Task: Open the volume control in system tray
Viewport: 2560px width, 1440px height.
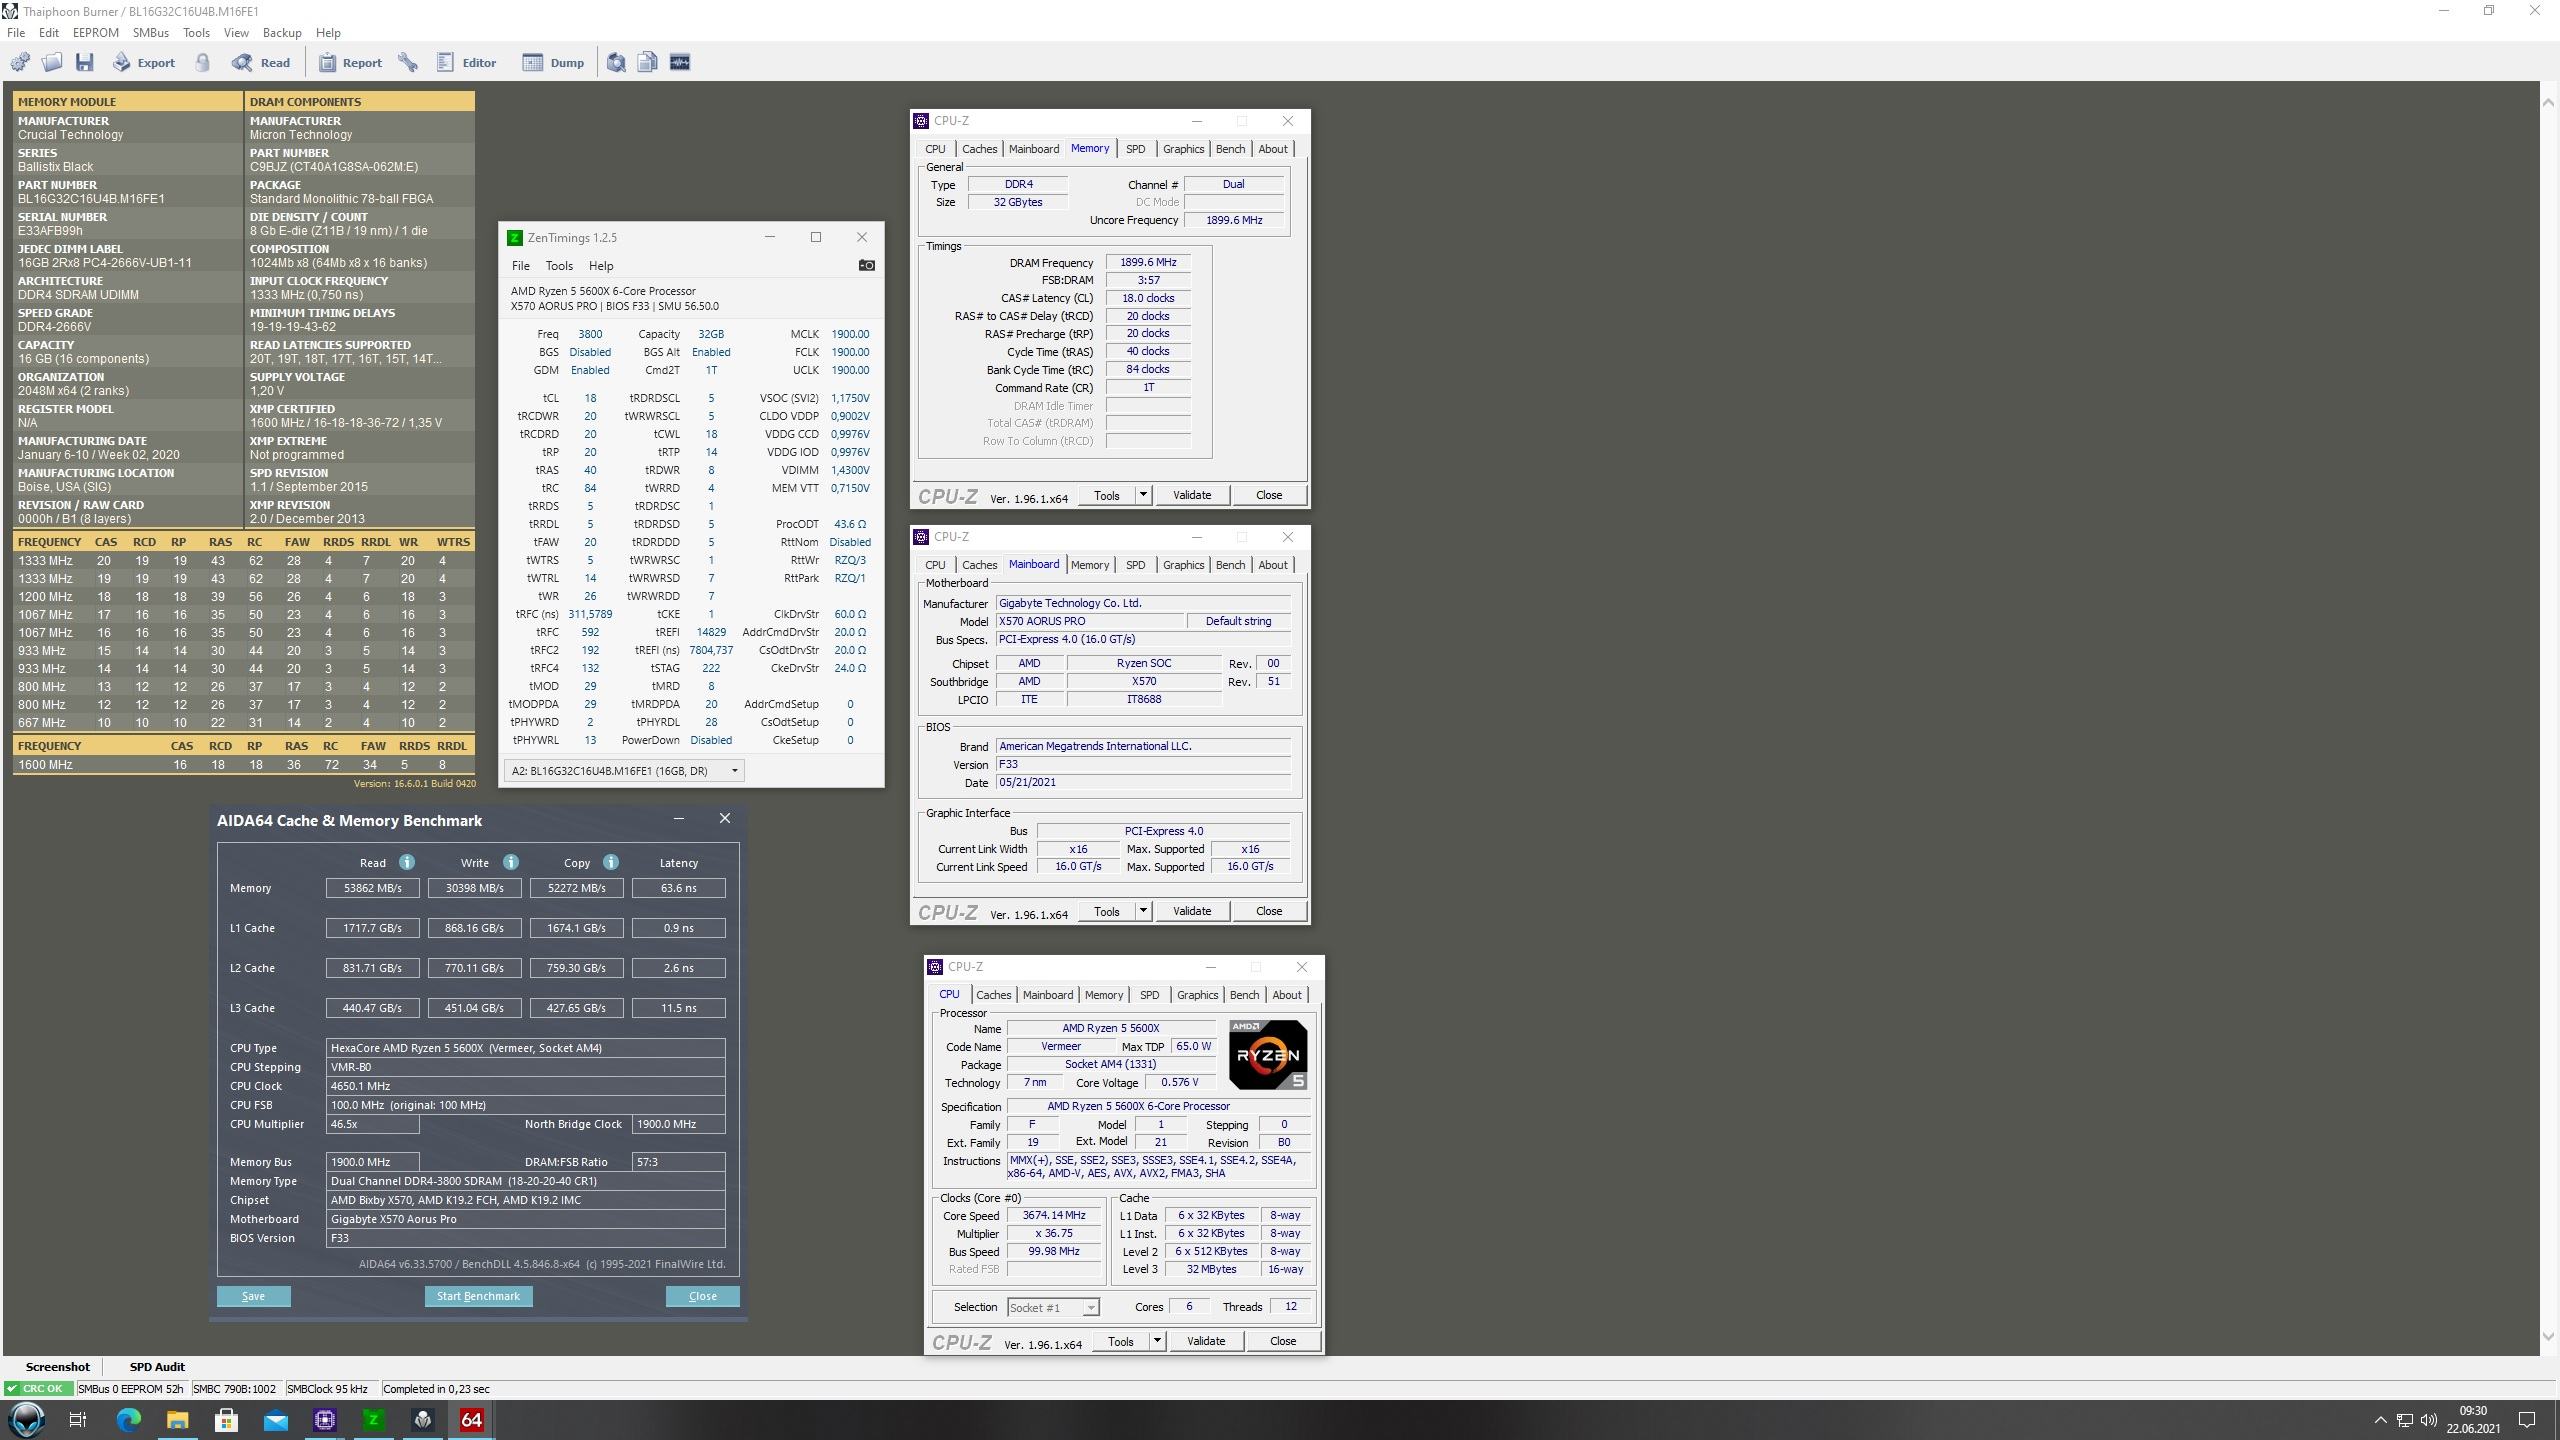Action: [x=2429, y=1420]
